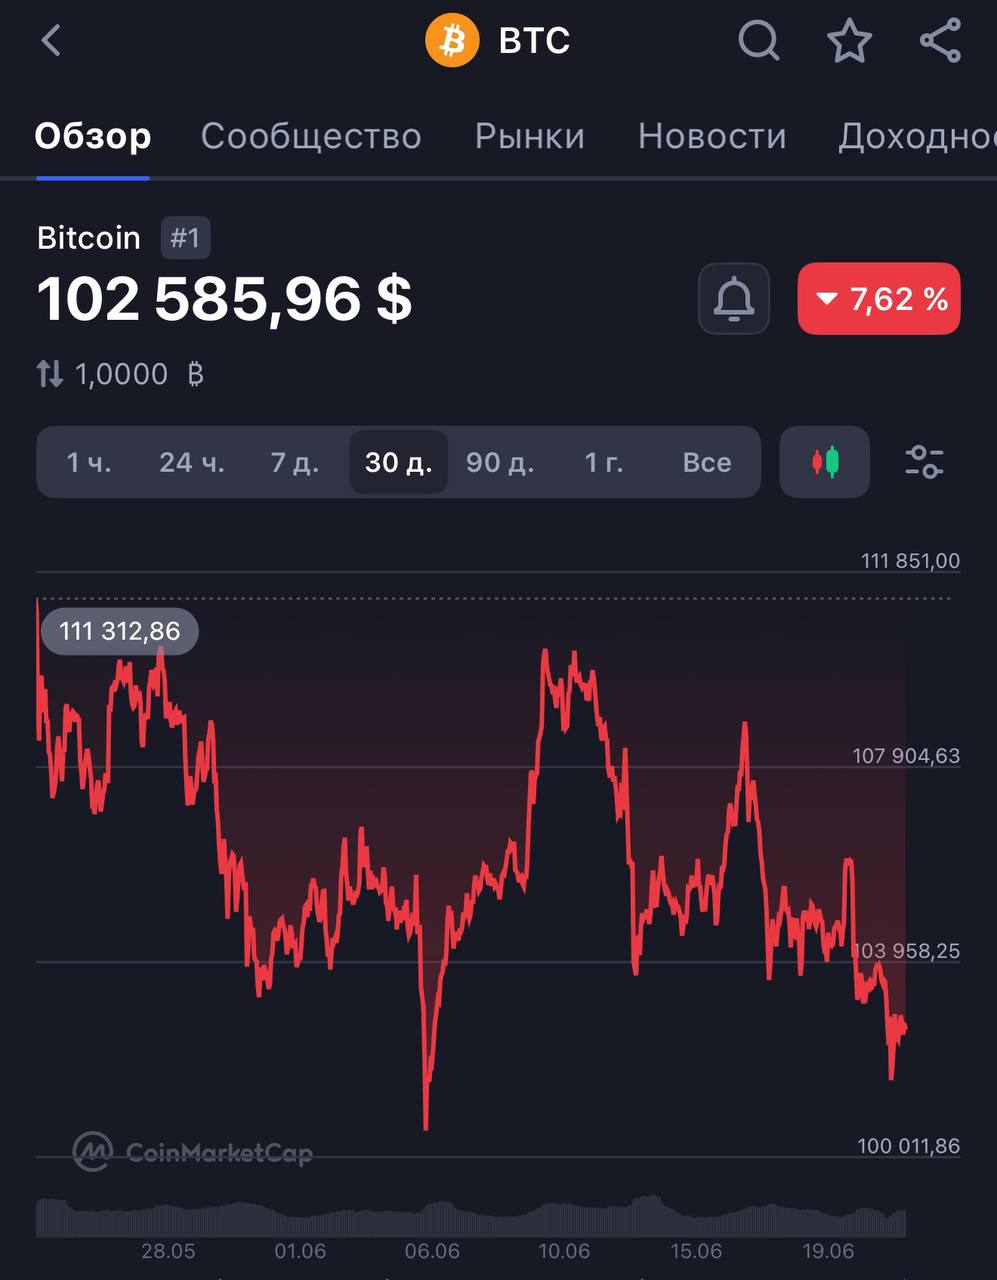Screen dimensions: 997x1280
Task: Open search with the magnifier icon
Action: click(758, 41)
